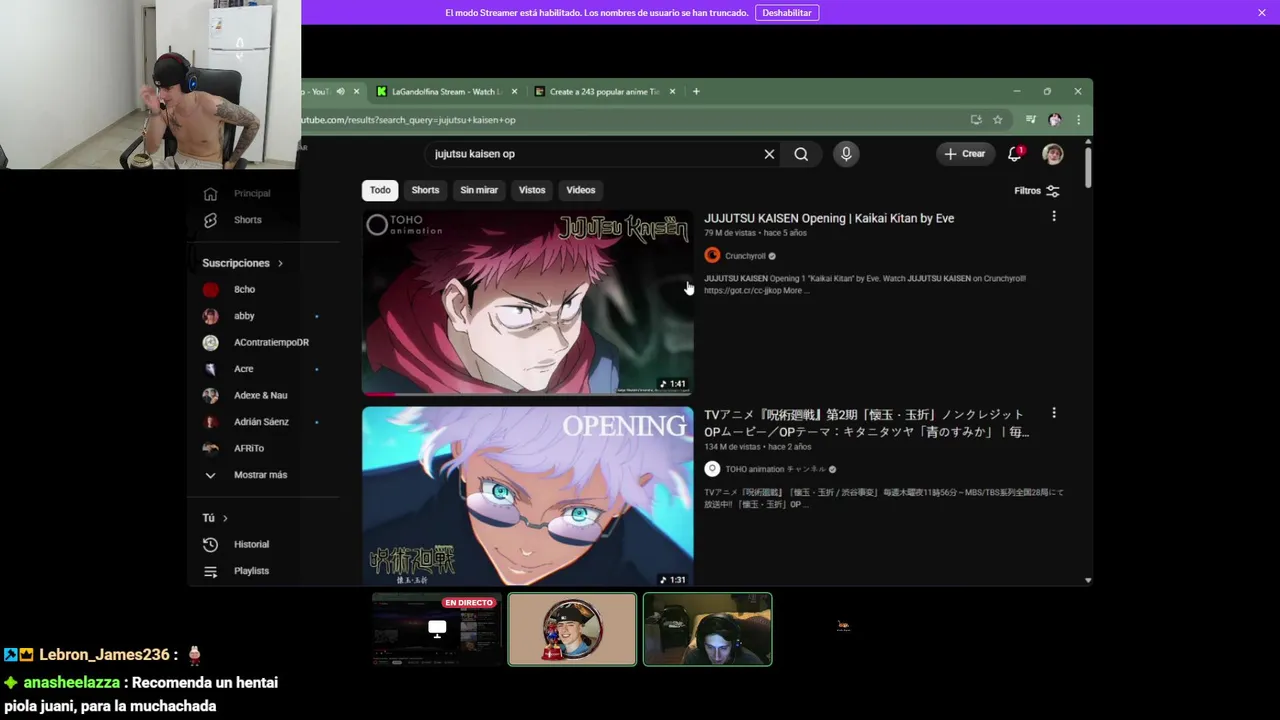Open AFRITo subscription channel
1280x720 pixels.
[x=249, y=448]
